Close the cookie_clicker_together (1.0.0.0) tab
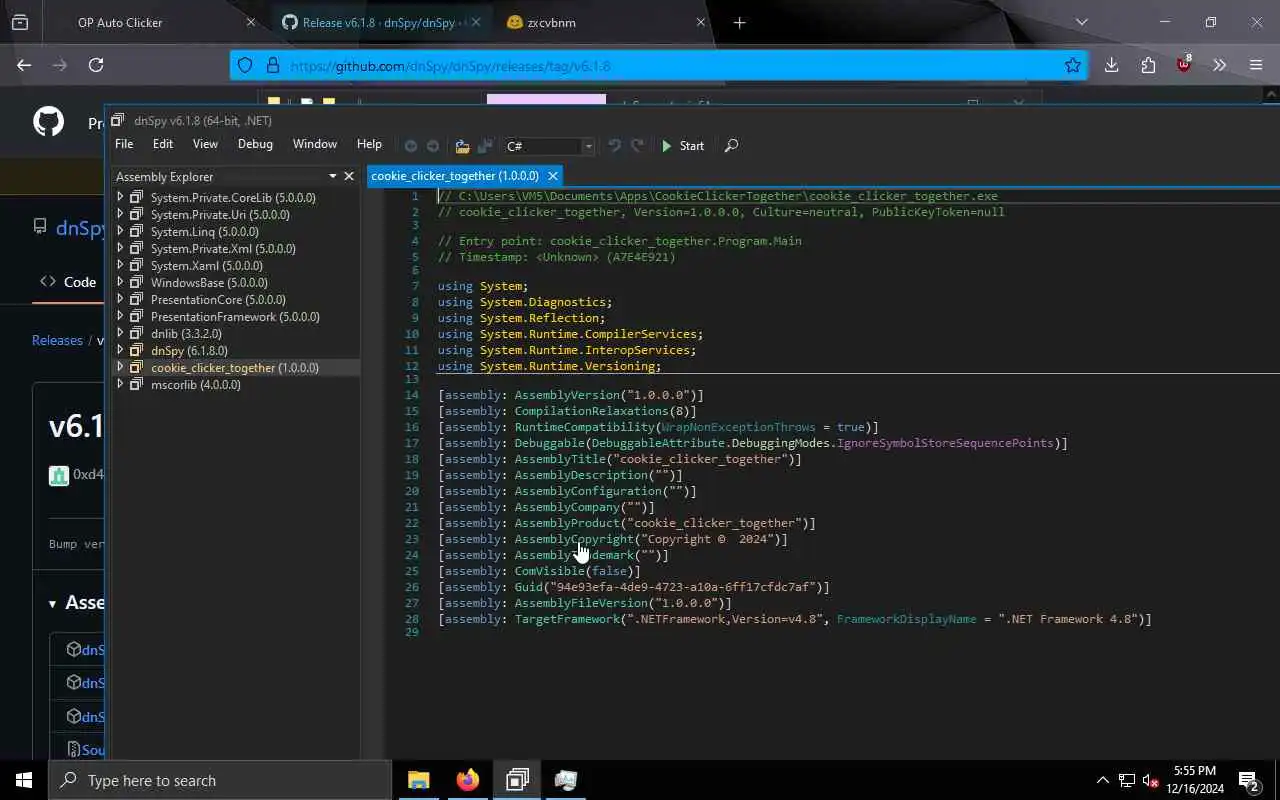 (x=552, y=176)
